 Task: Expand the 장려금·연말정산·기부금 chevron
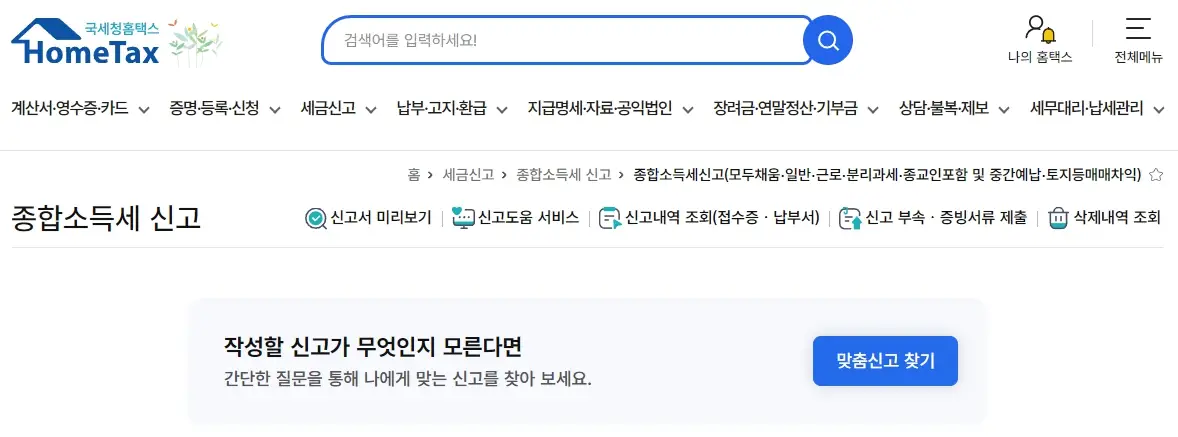(872, 110)
